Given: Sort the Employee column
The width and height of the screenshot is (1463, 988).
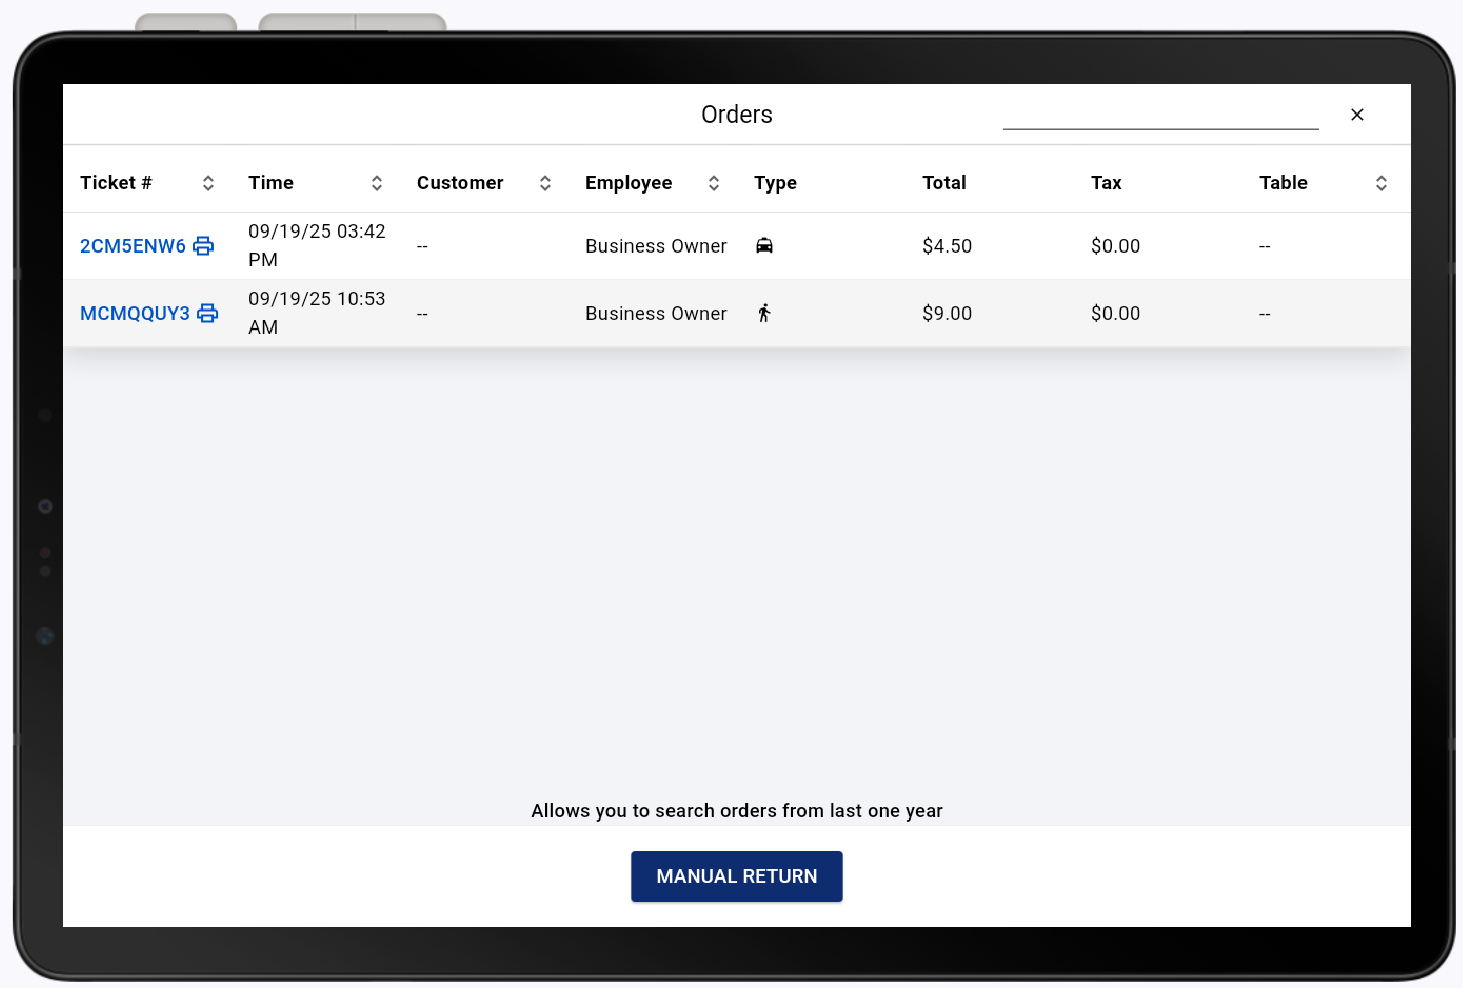Looking at the screenshot, I should [x=714, y=183].
